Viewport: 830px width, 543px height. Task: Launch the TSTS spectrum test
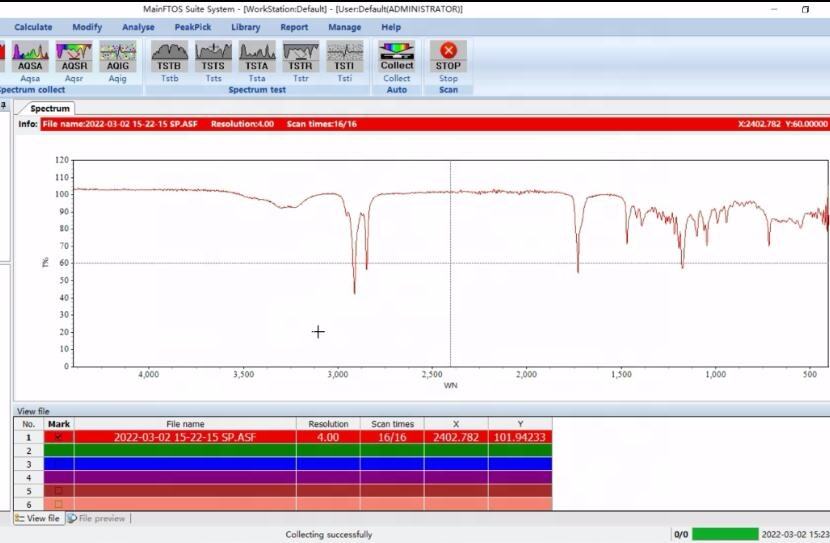213,57
